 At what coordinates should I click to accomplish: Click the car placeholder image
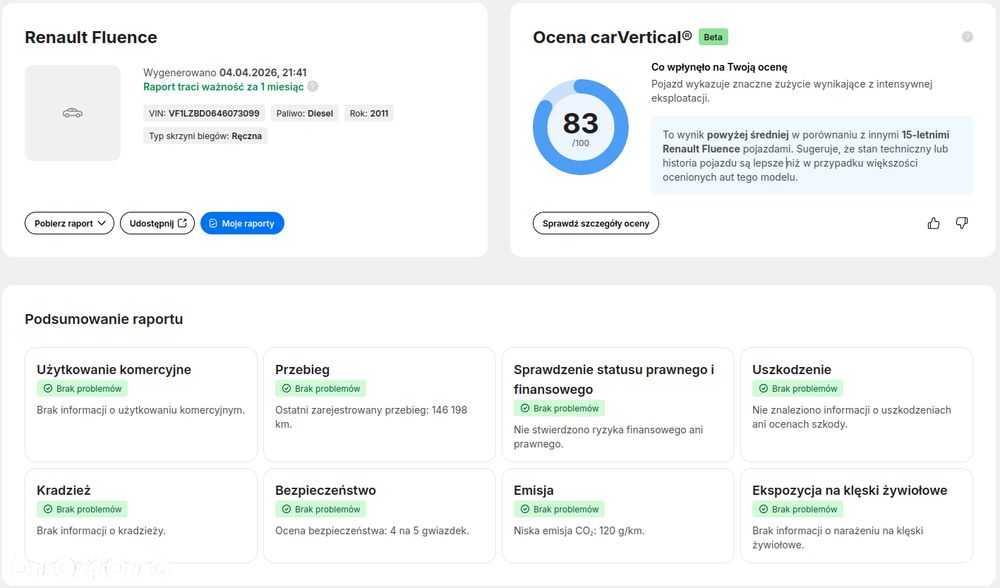tap(72, 113)
